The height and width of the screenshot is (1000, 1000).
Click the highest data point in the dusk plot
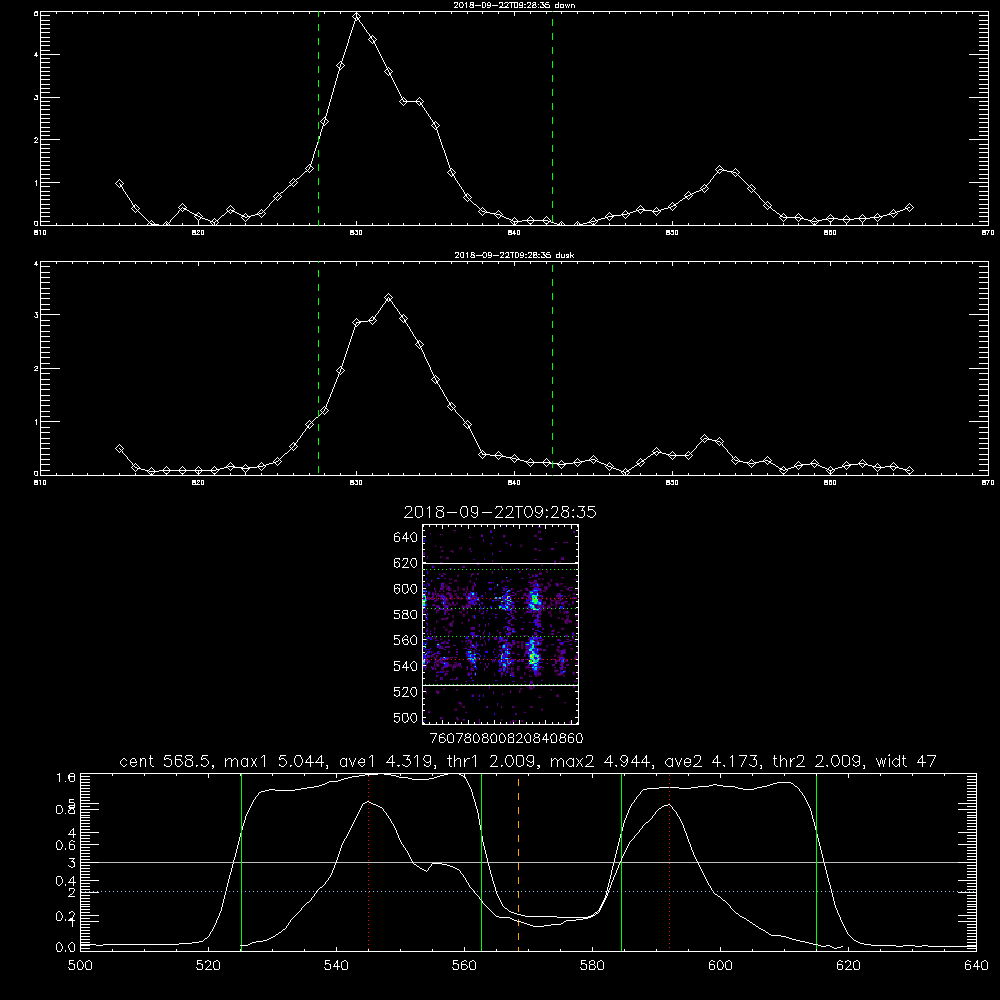(388, 298)
